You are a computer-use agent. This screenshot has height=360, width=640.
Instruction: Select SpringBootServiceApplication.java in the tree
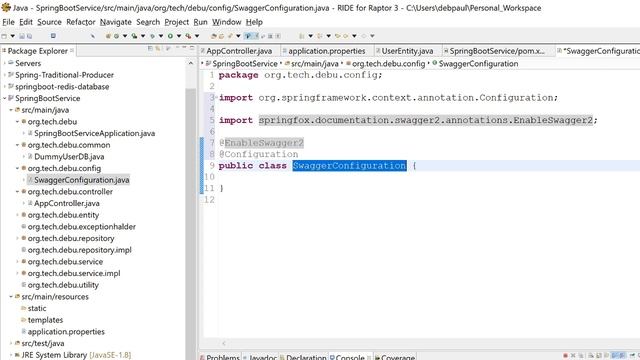point(94,133)
